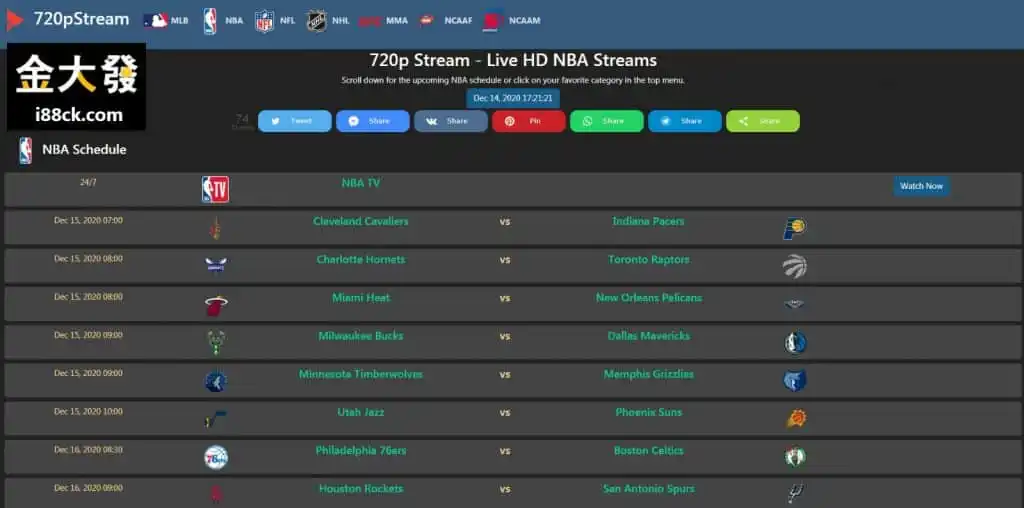This screenshot has width=1024, height=508.
Task: Open the Milwaukee Bucks link
Action: (361, 336)
